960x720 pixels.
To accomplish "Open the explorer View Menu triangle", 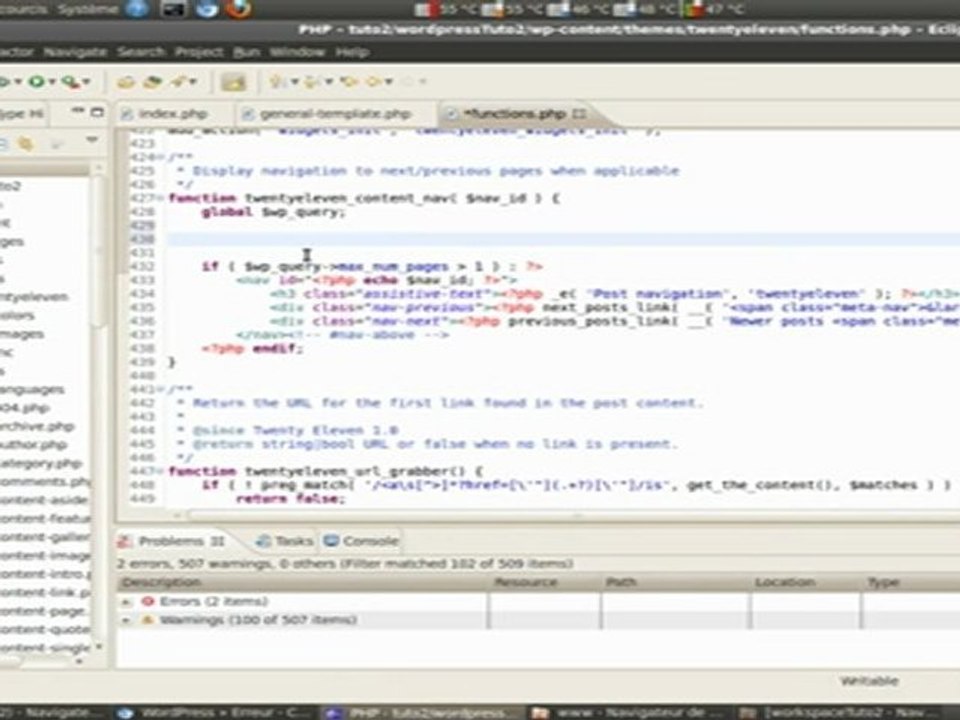I will click(x=92, y=140).
